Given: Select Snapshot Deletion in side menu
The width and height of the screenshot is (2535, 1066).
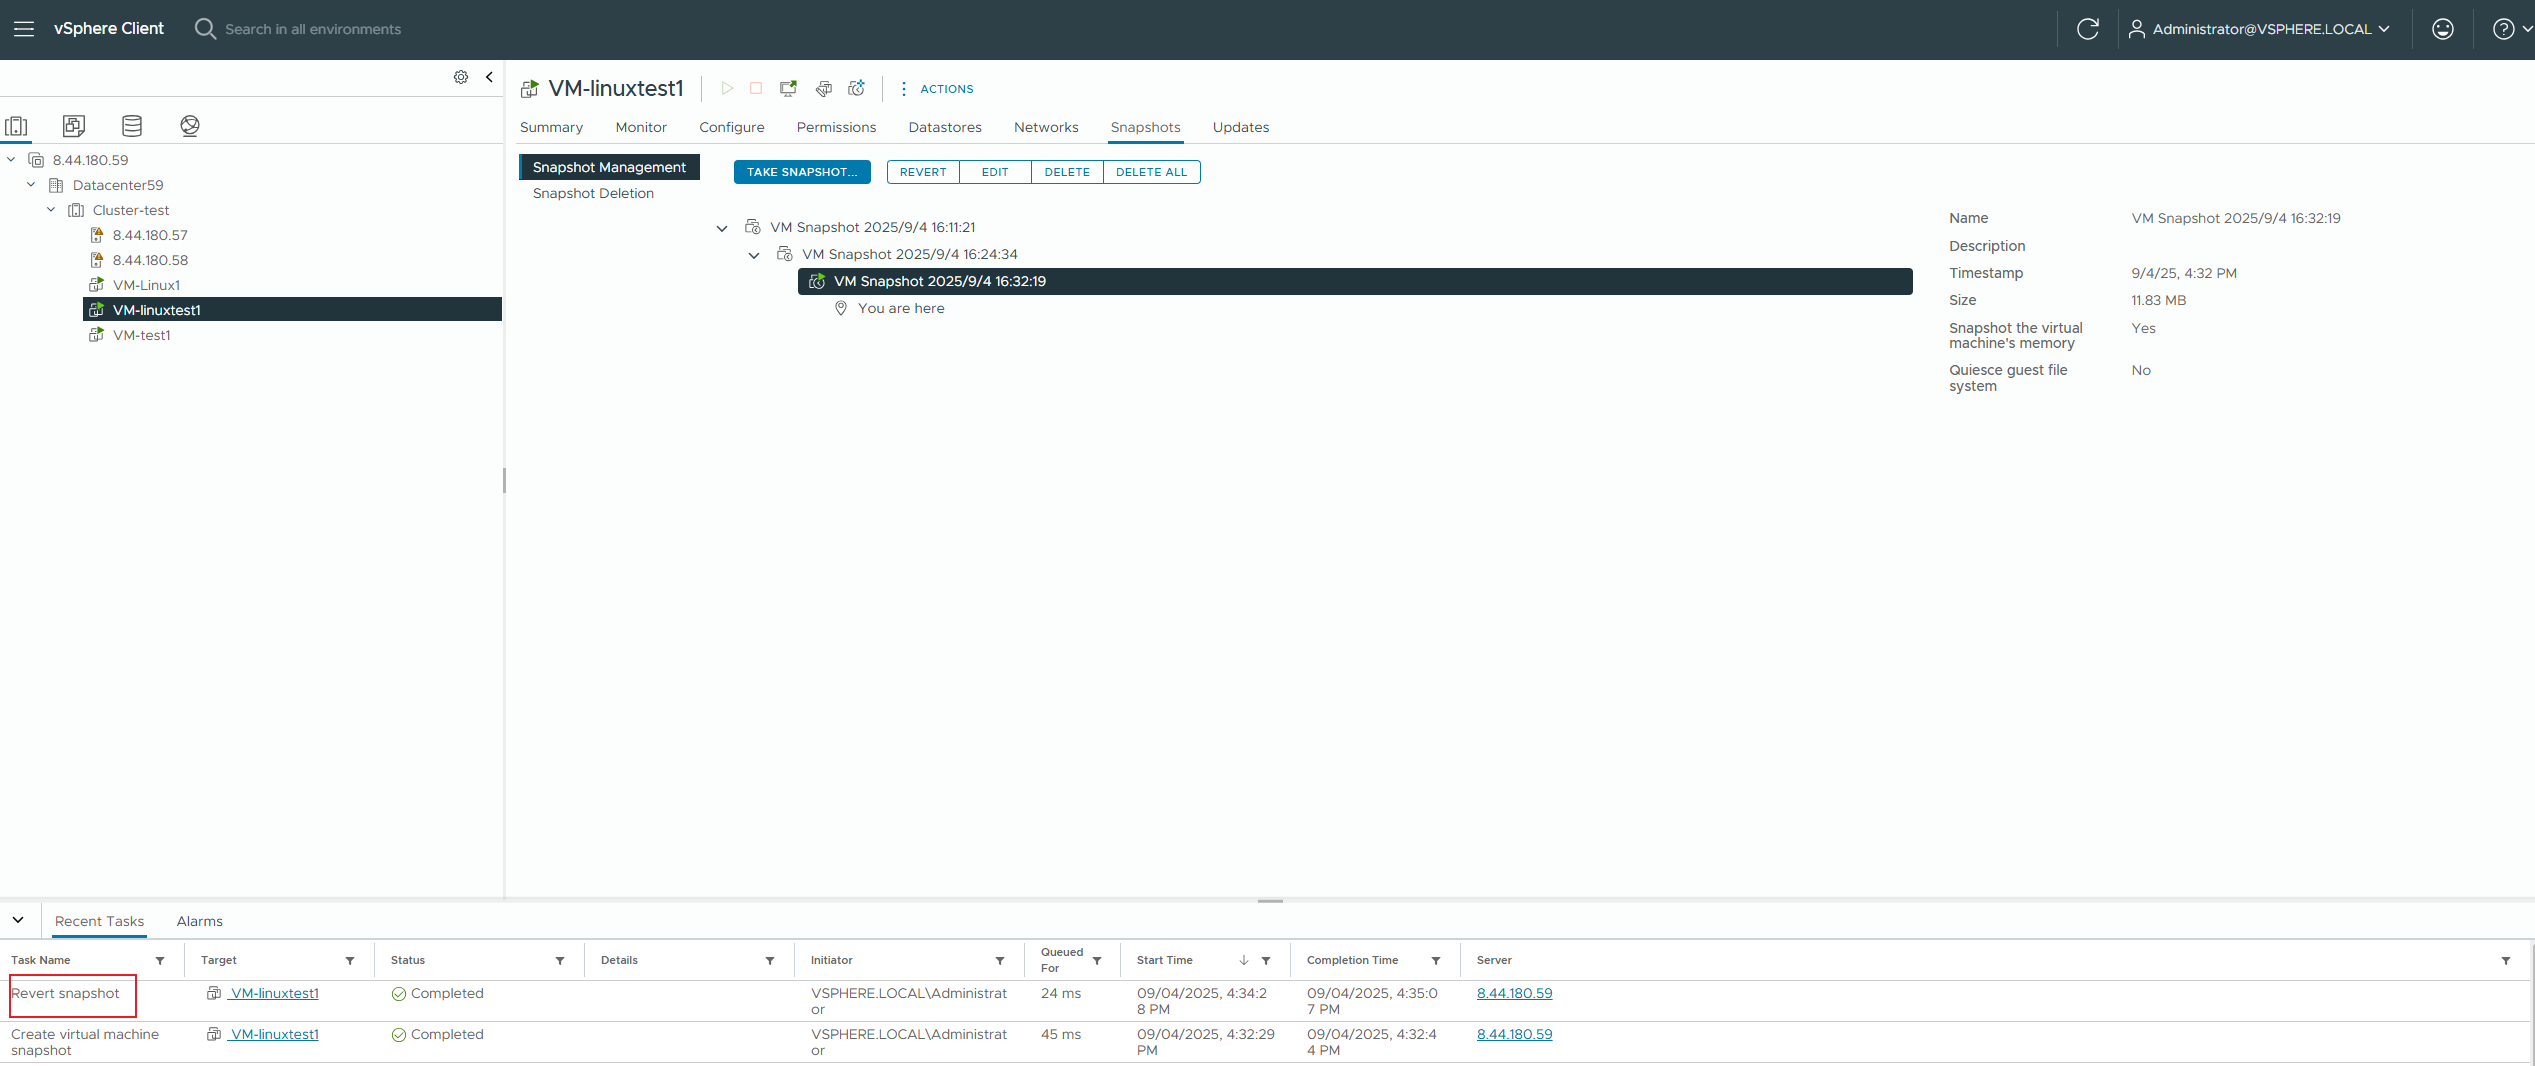Looking at the screenshot, I should (593, 193).
